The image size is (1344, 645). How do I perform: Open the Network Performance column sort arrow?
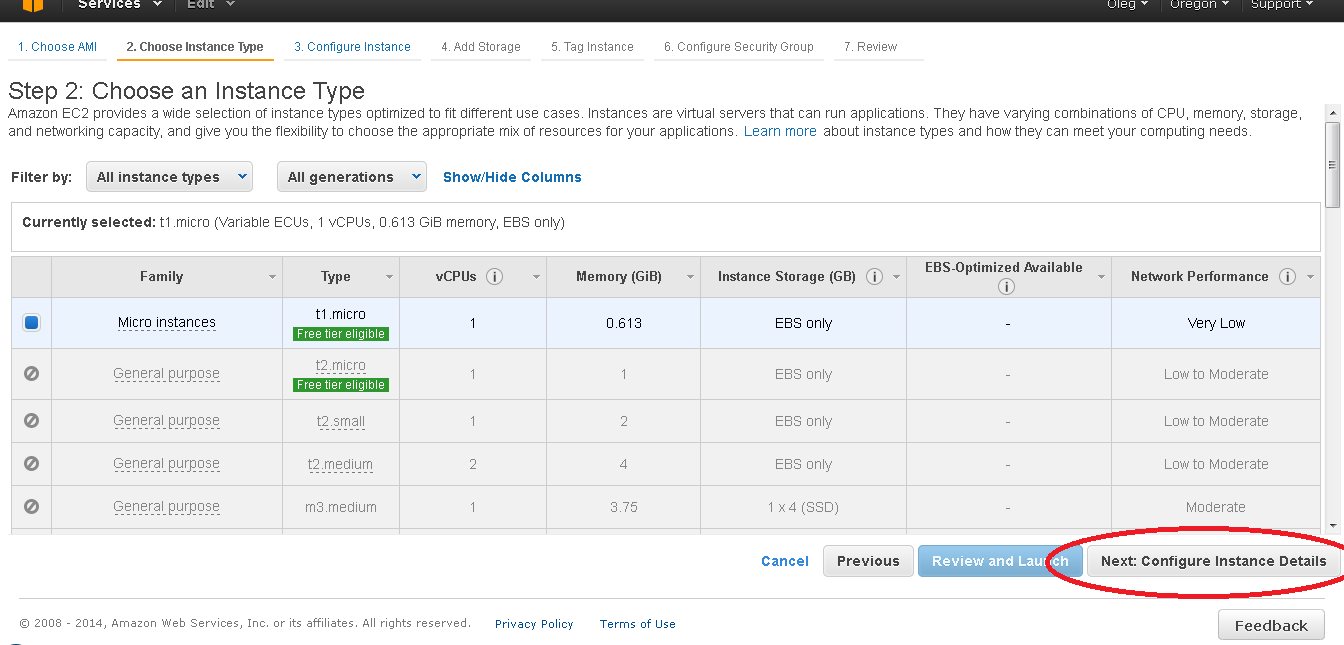coord(1310,277)
